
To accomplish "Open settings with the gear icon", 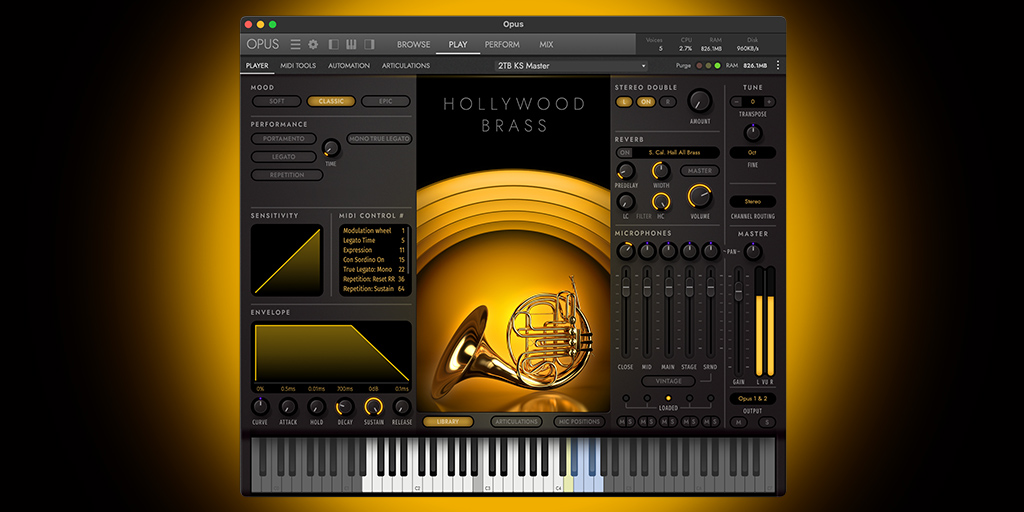I will coord(313,44).
